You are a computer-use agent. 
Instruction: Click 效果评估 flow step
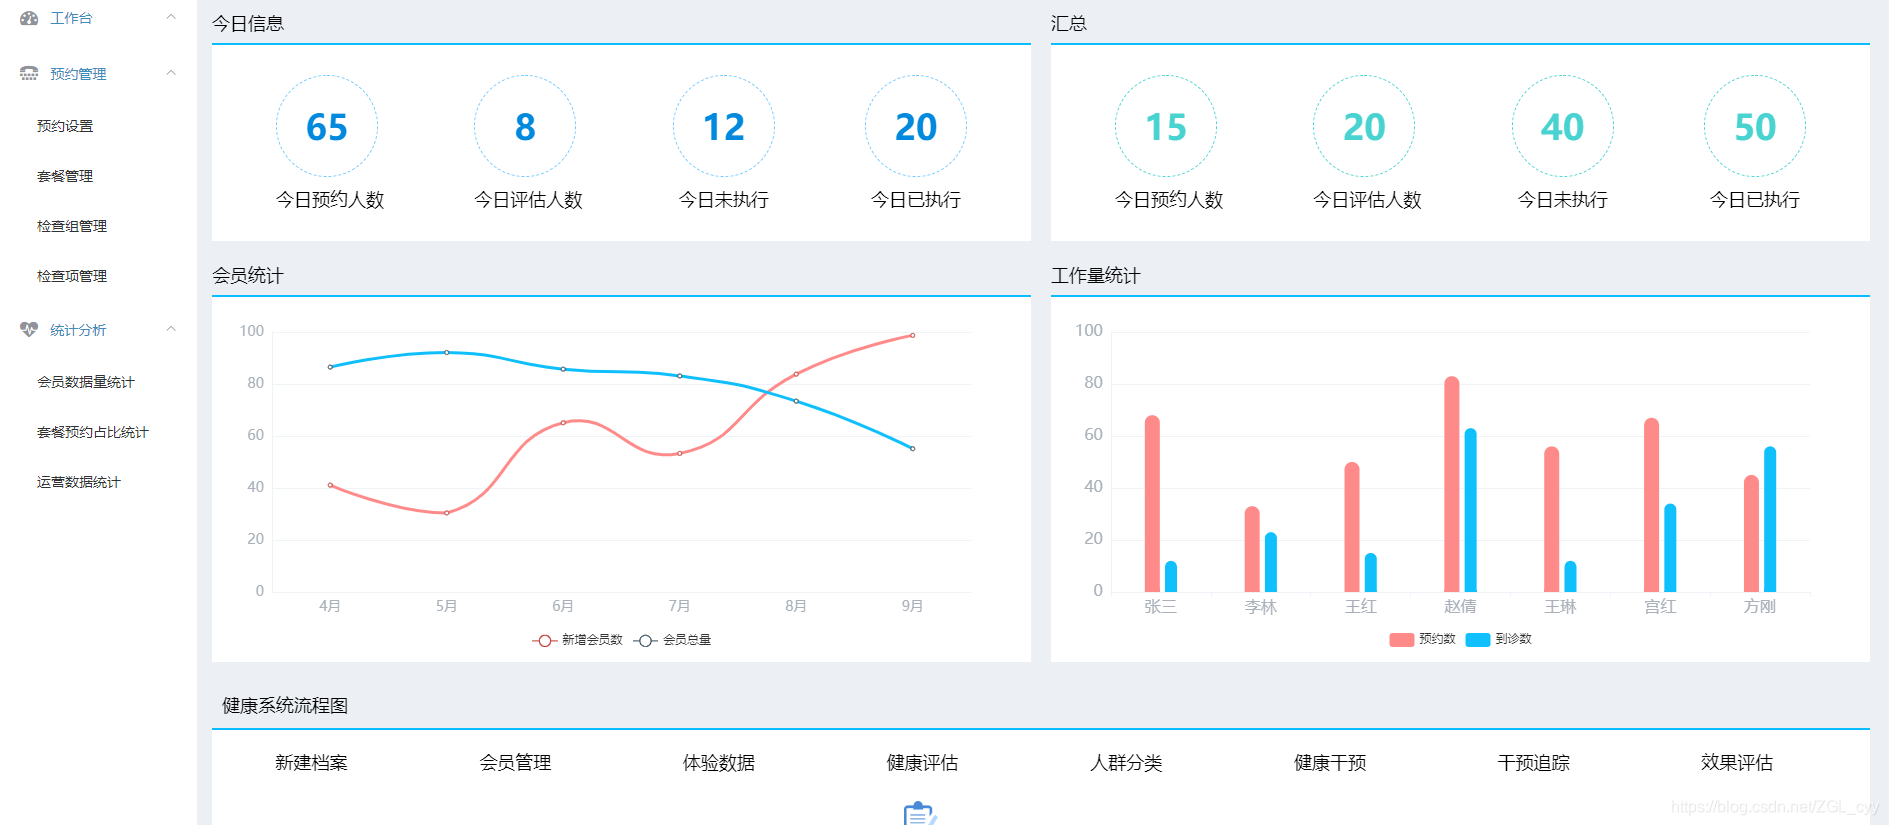(1737, 763)
